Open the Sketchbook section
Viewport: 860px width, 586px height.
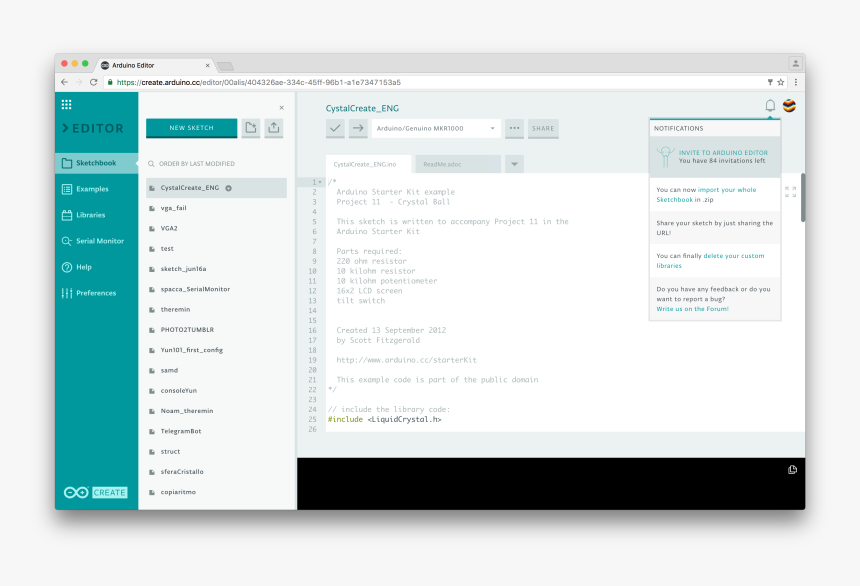coord(97,163)
